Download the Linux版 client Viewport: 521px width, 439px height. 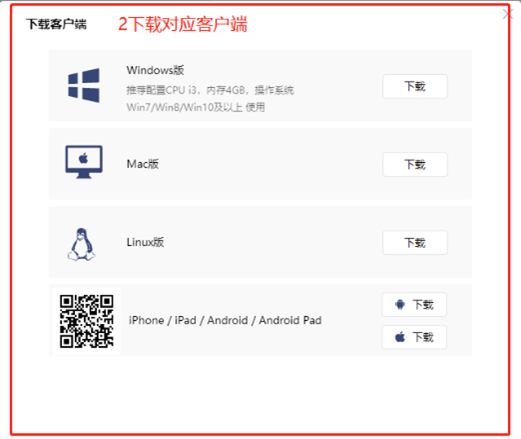pos(415,243)
